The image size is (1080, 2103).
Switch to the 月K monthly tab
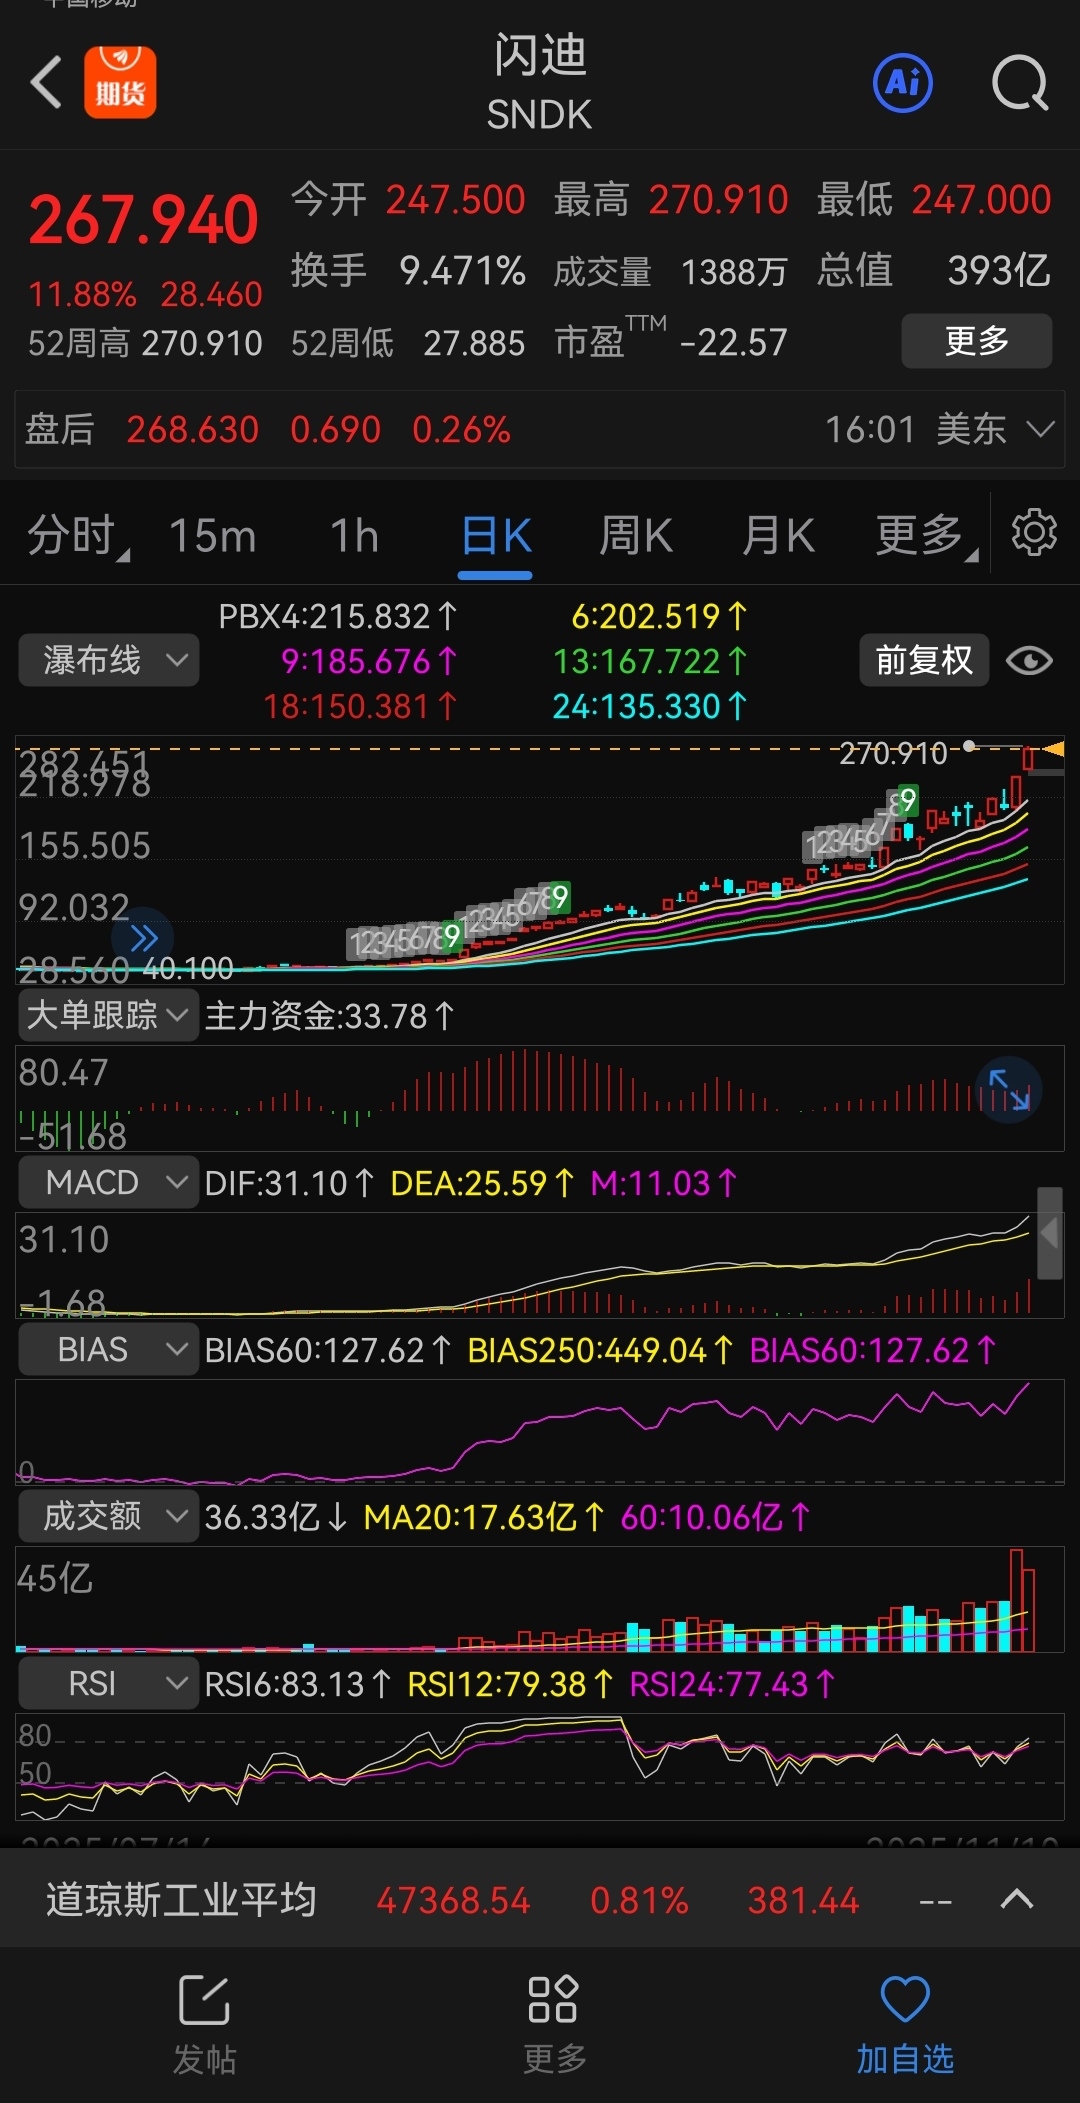coord(778,536)
